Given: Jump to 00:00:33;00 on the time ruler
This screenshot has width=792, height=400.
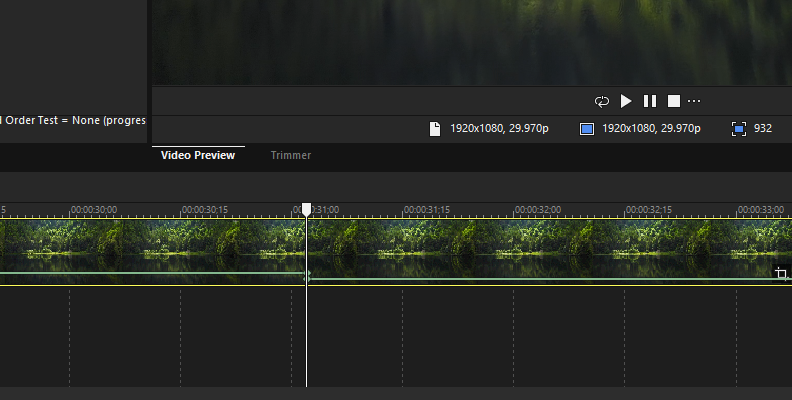Looking at the screenshot, I should (761, 209).
